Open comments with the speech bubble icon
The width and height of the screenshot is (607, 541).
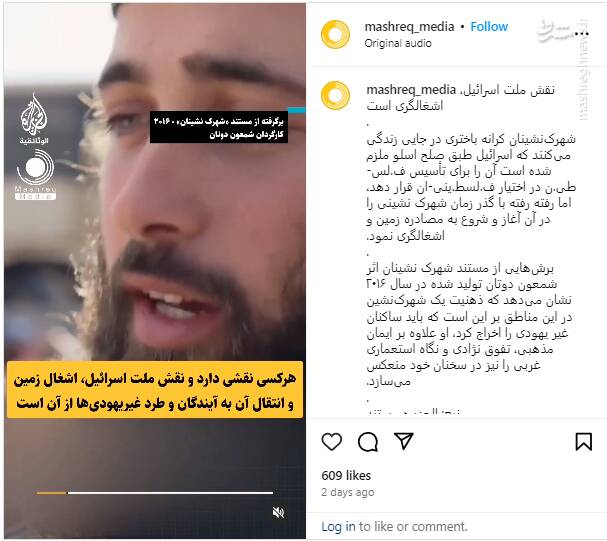tap(368, 442)
